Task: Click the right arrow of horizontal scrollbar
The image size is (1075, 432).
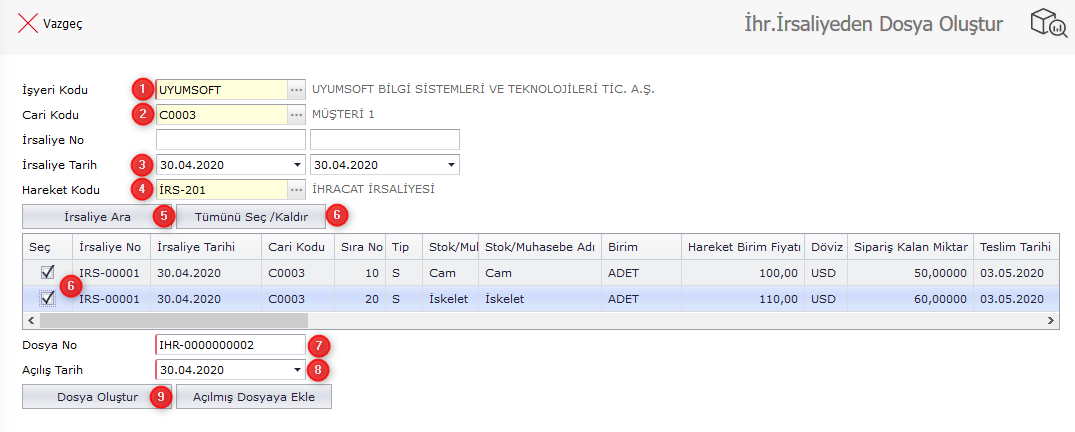Action: pos(1051,321)
